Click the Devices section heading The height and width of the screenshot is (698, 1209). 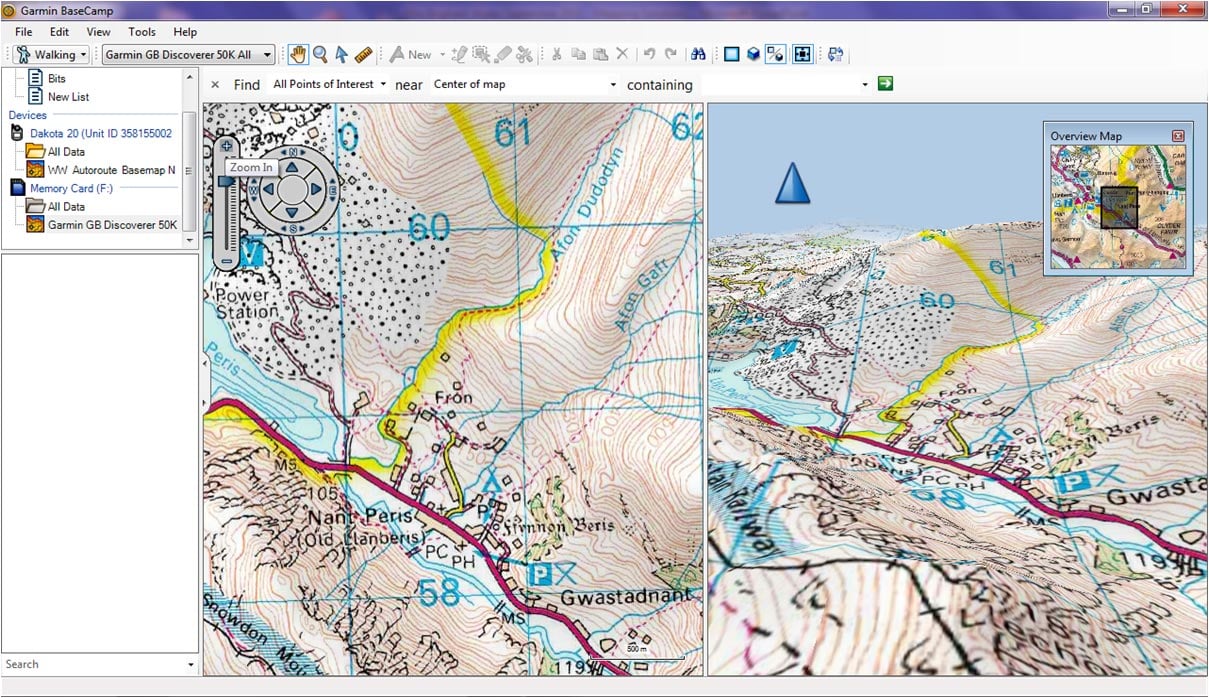click(28, 115)
